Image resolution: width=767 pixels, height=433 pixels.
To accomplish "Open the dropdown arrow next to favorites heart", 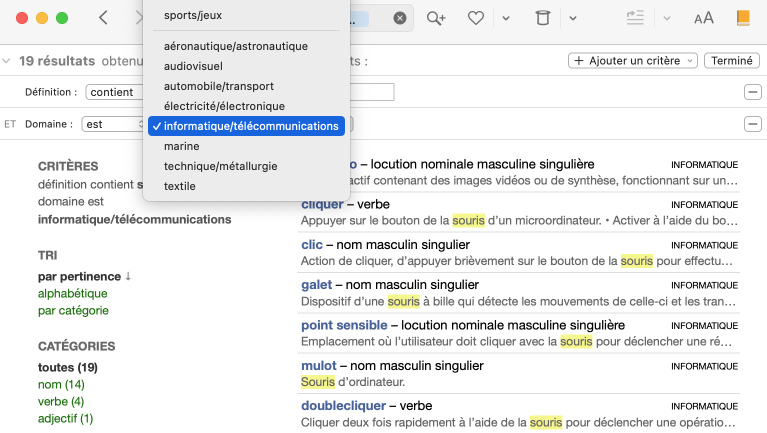I will 506,18.
